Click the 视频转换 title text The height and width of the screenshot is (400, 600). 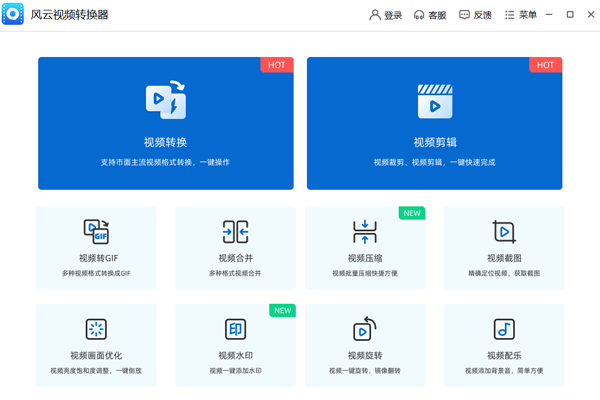(x=166, y=142)
